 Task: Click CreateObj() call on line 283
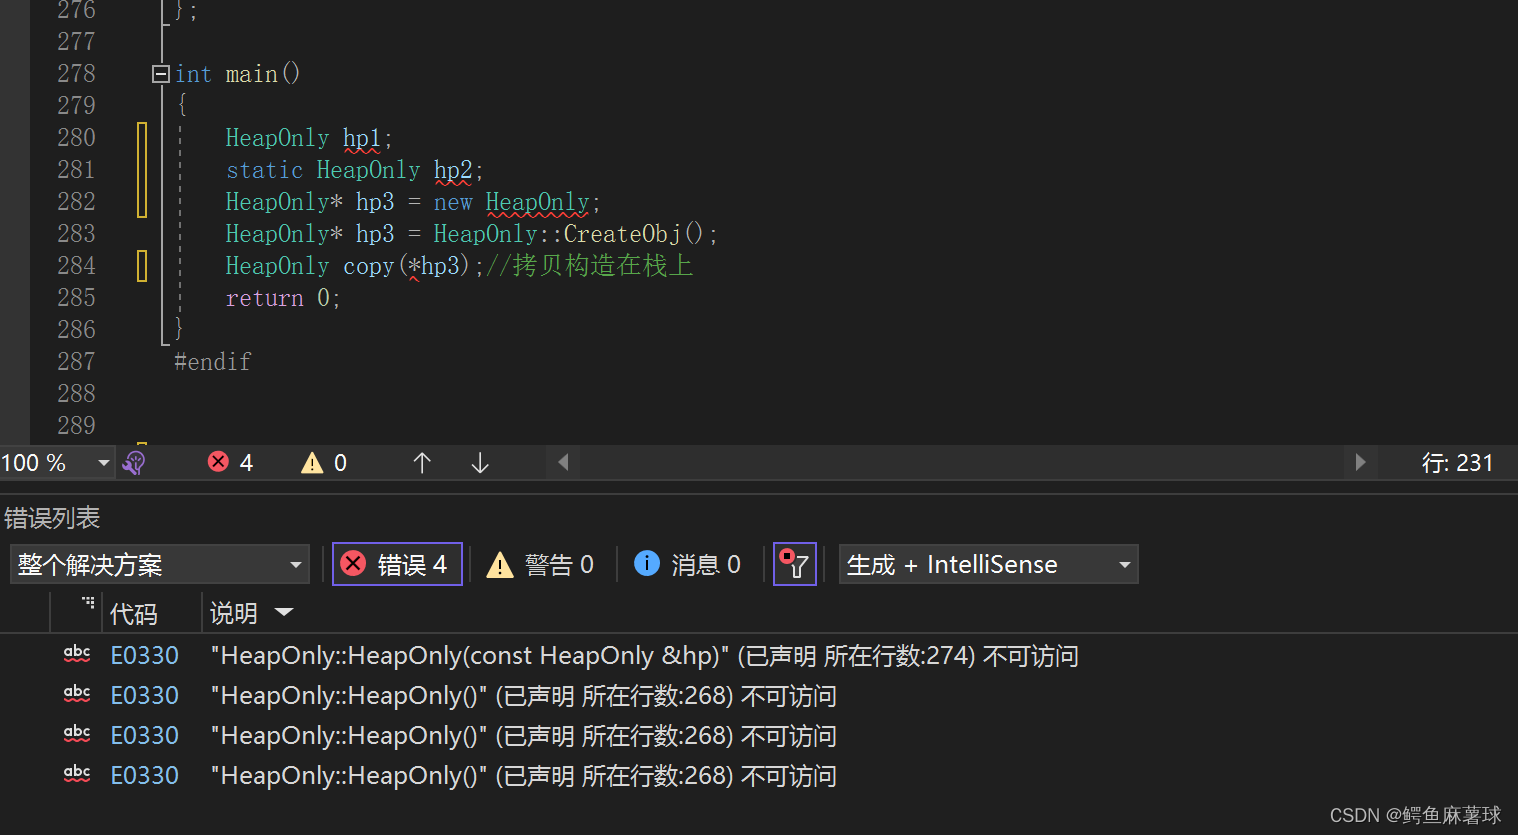coord(634,234)
